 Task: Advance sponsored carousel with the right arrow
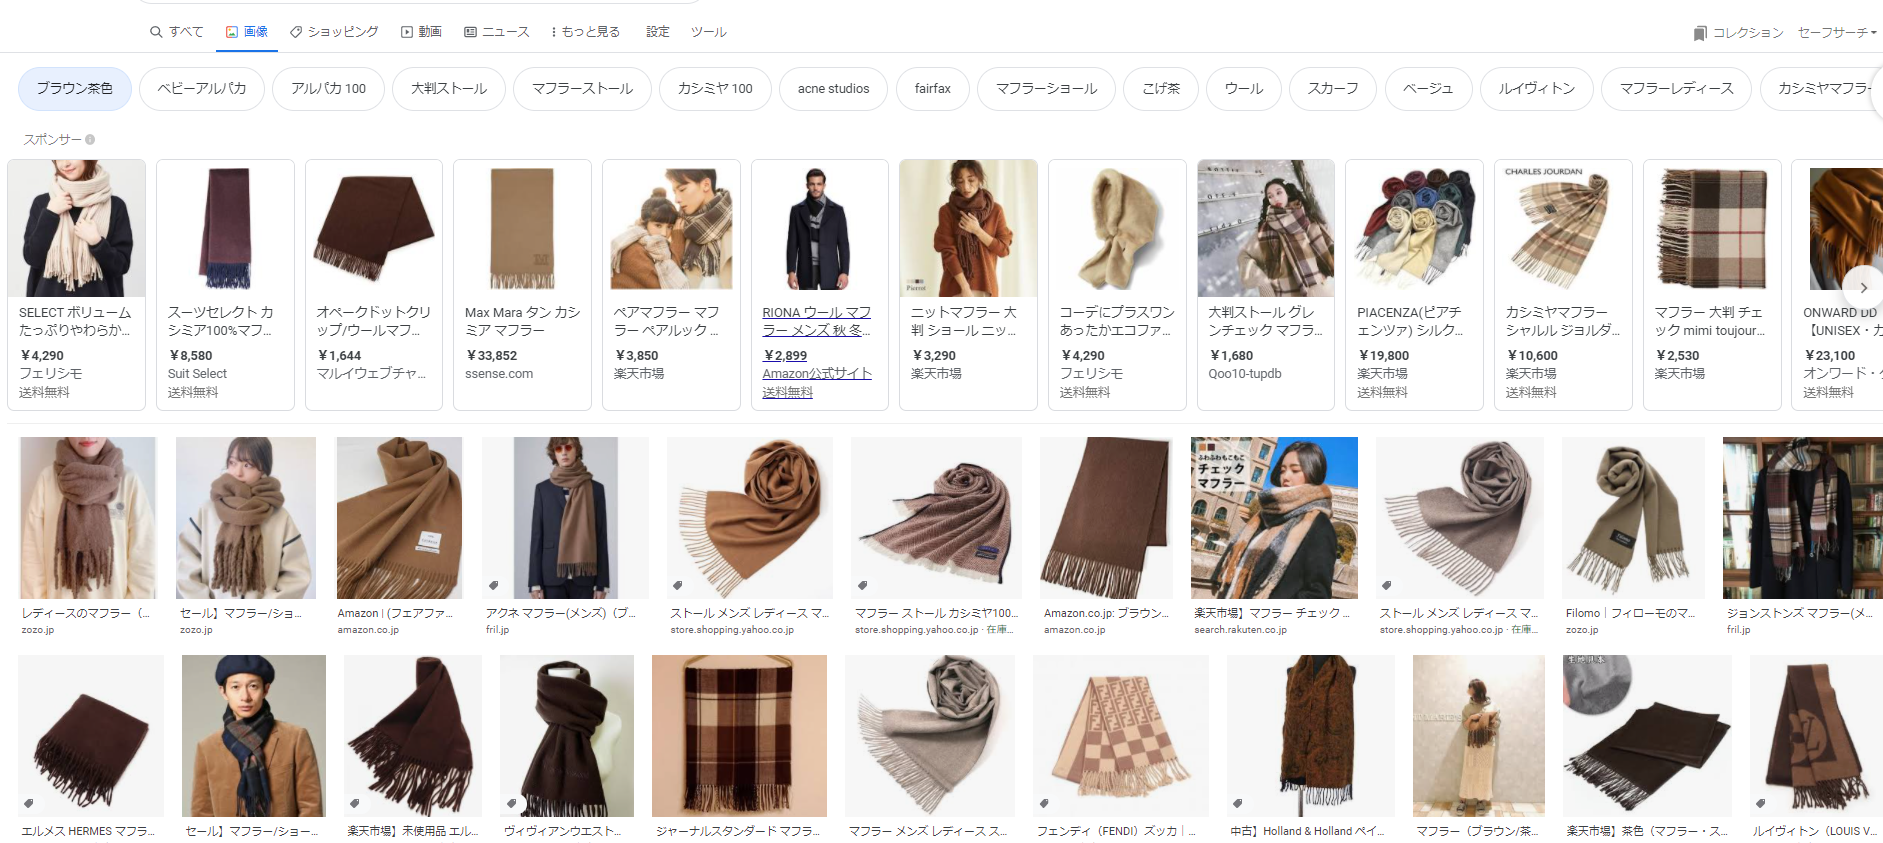tap(1863, 287)
